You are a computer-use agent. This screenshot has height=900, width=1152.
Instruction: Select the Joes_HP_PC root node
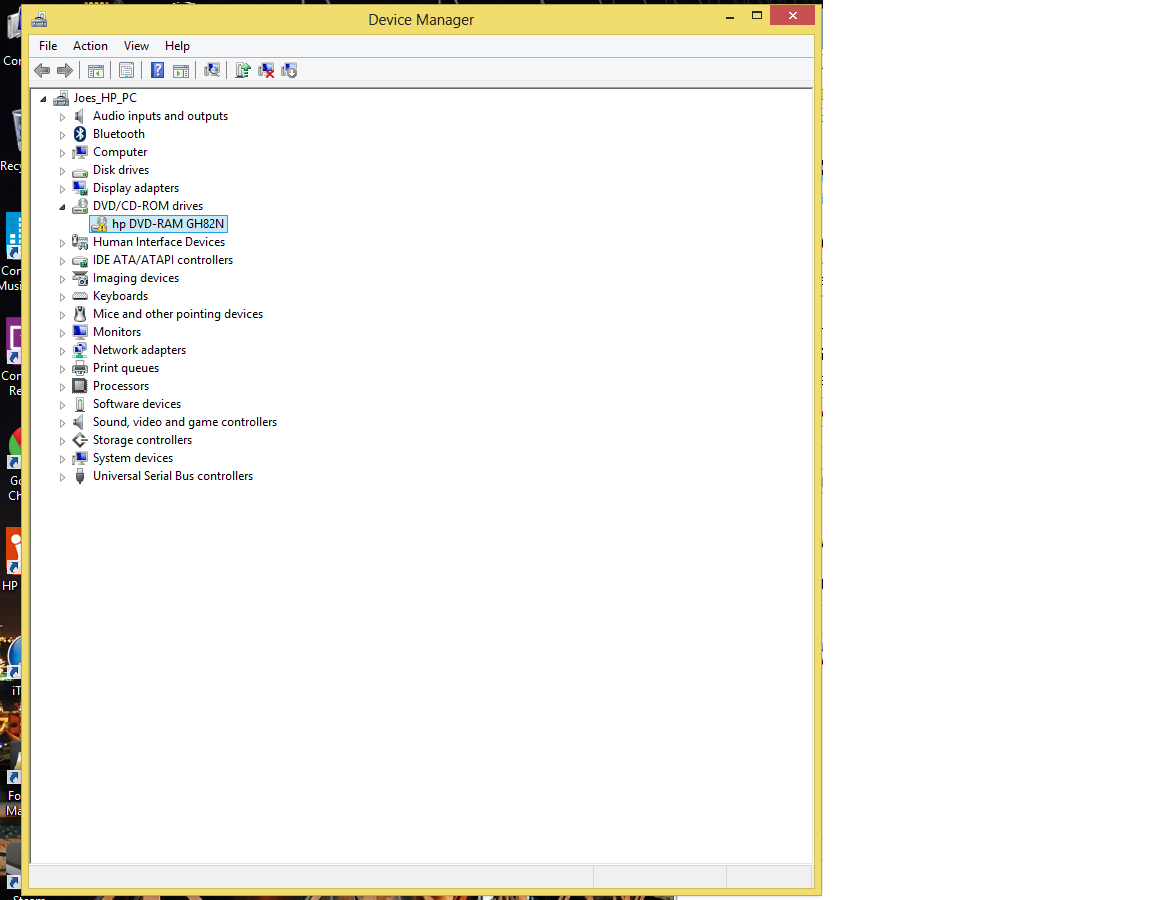coord(103,97)
